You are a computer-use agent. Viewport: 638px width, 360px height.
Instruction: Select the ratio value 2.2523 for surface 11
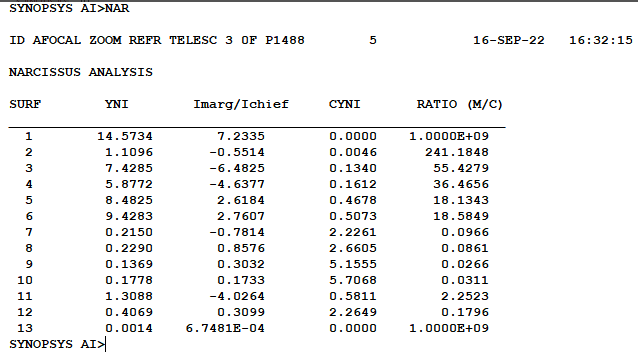click(465, 296)
